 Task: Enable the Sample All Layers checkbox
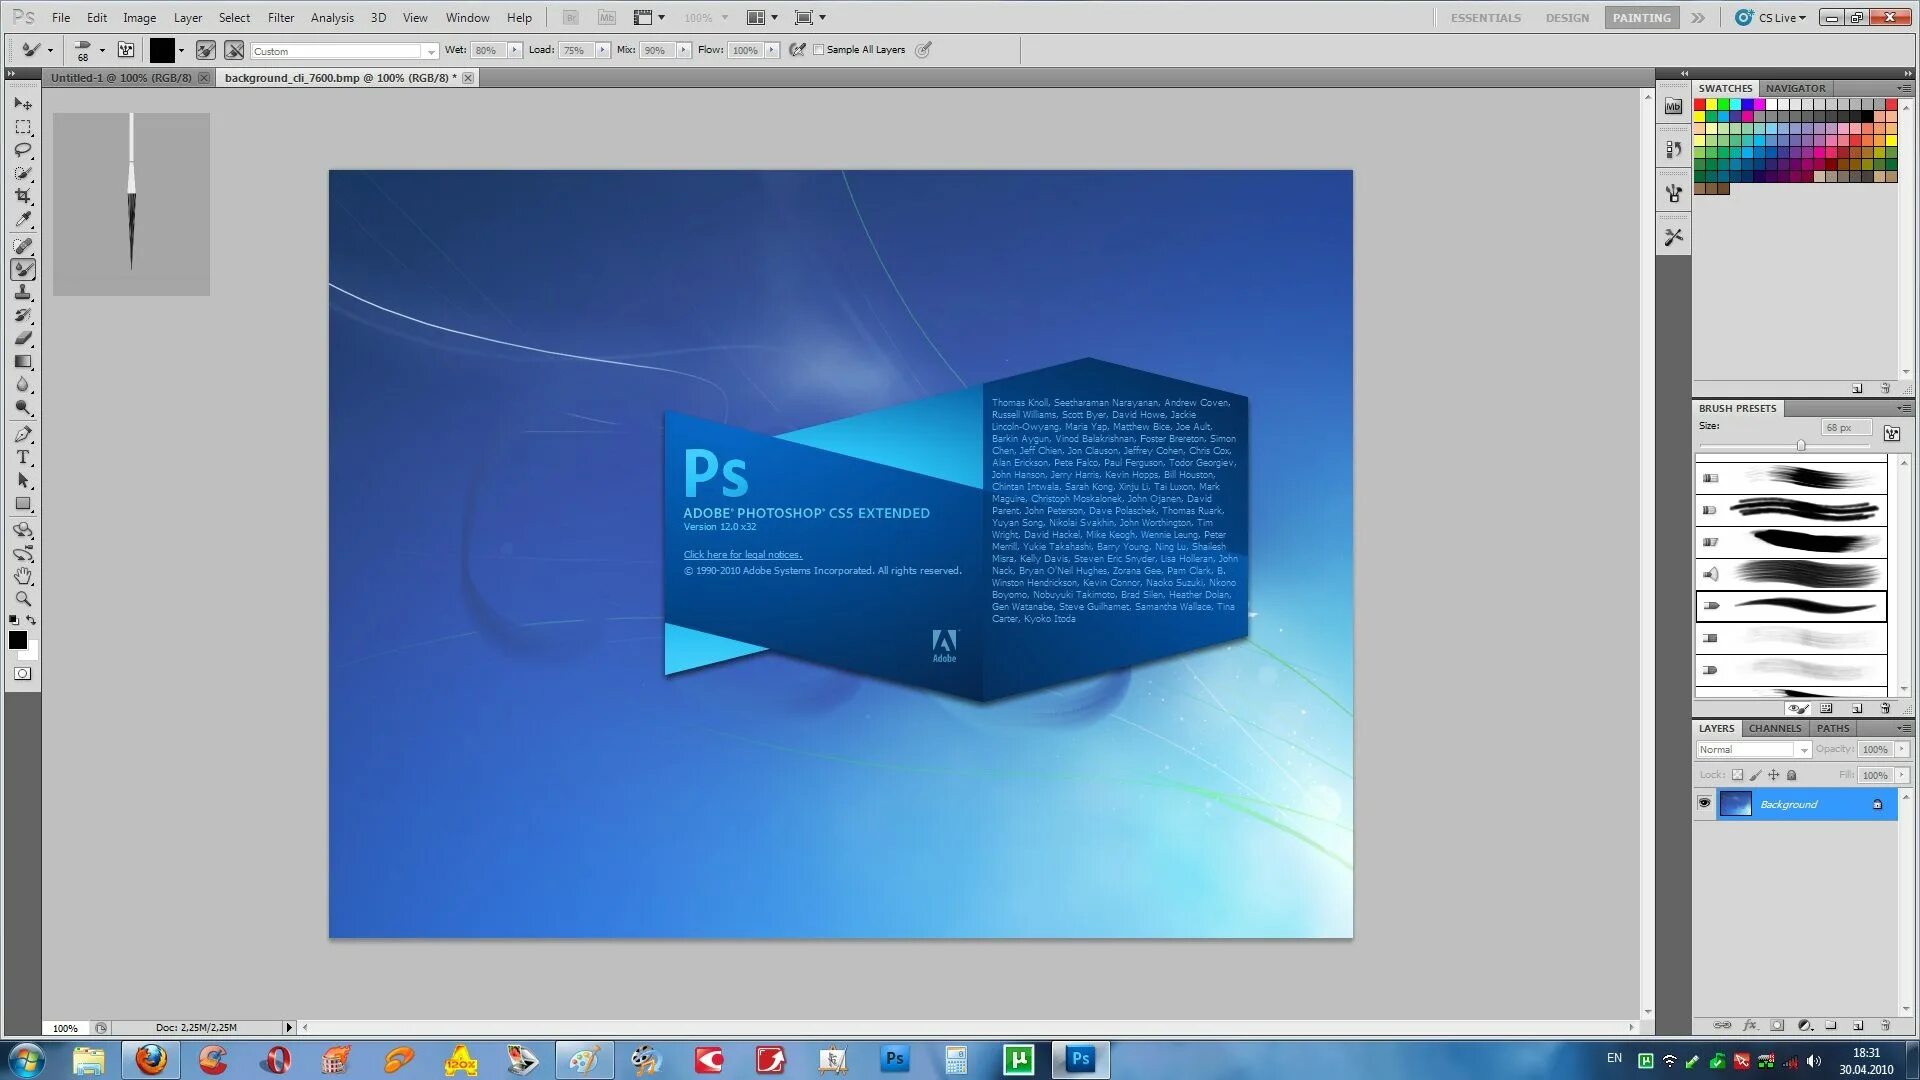(818, 49)
